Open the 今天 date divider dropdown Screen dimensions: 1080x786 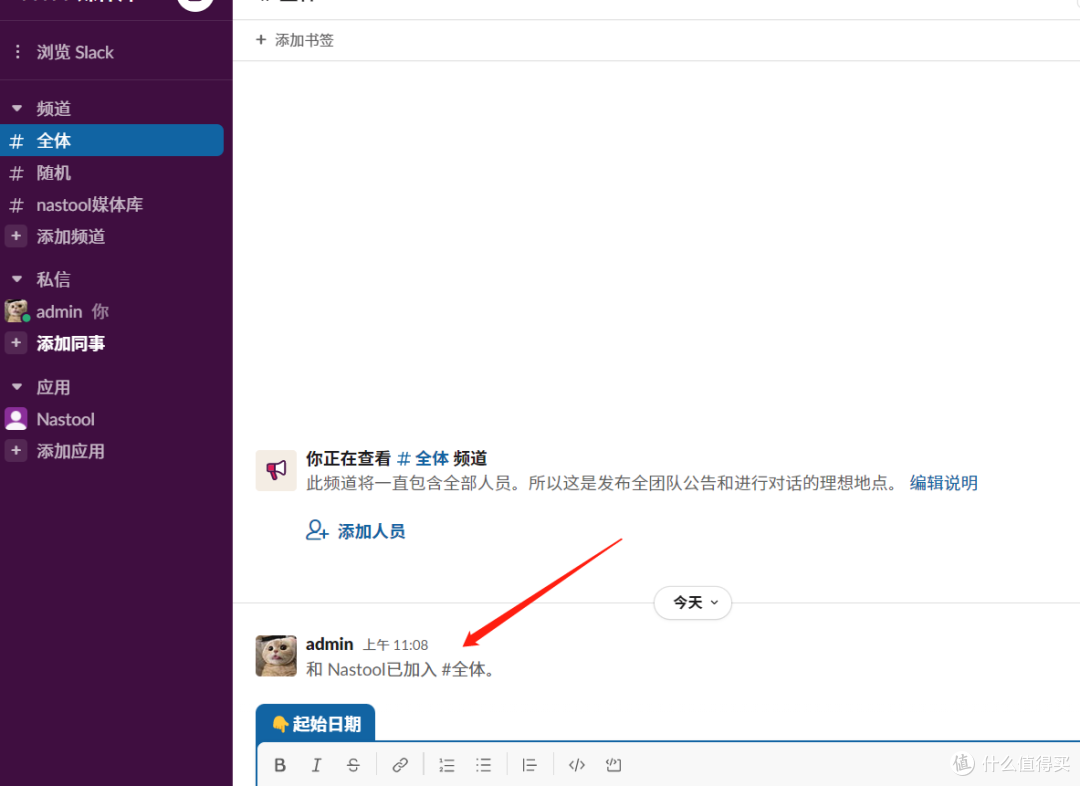(692, 603)
